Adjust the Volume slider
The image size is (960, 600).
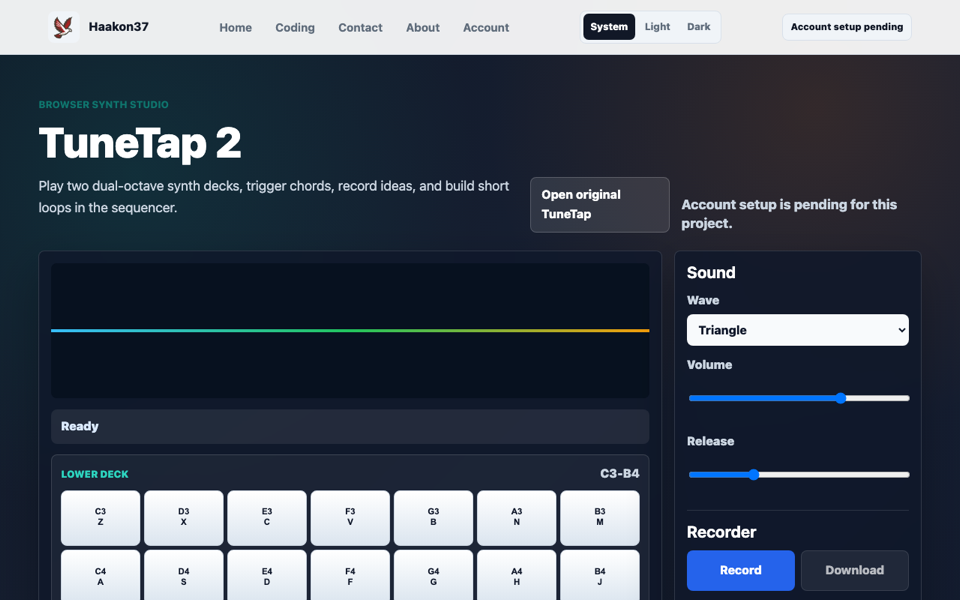pos(799,398)
